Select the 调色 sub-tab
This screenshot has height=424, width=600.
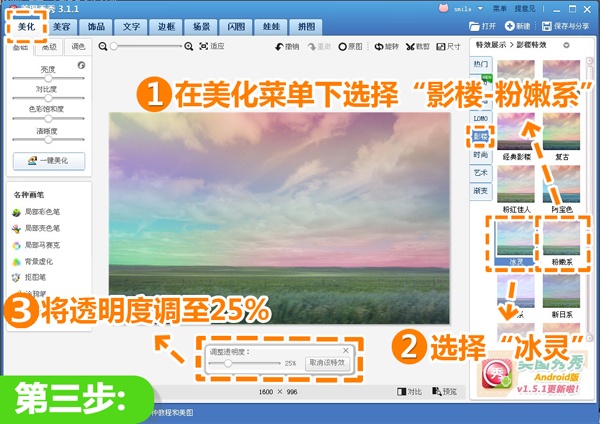pos(78,47)
